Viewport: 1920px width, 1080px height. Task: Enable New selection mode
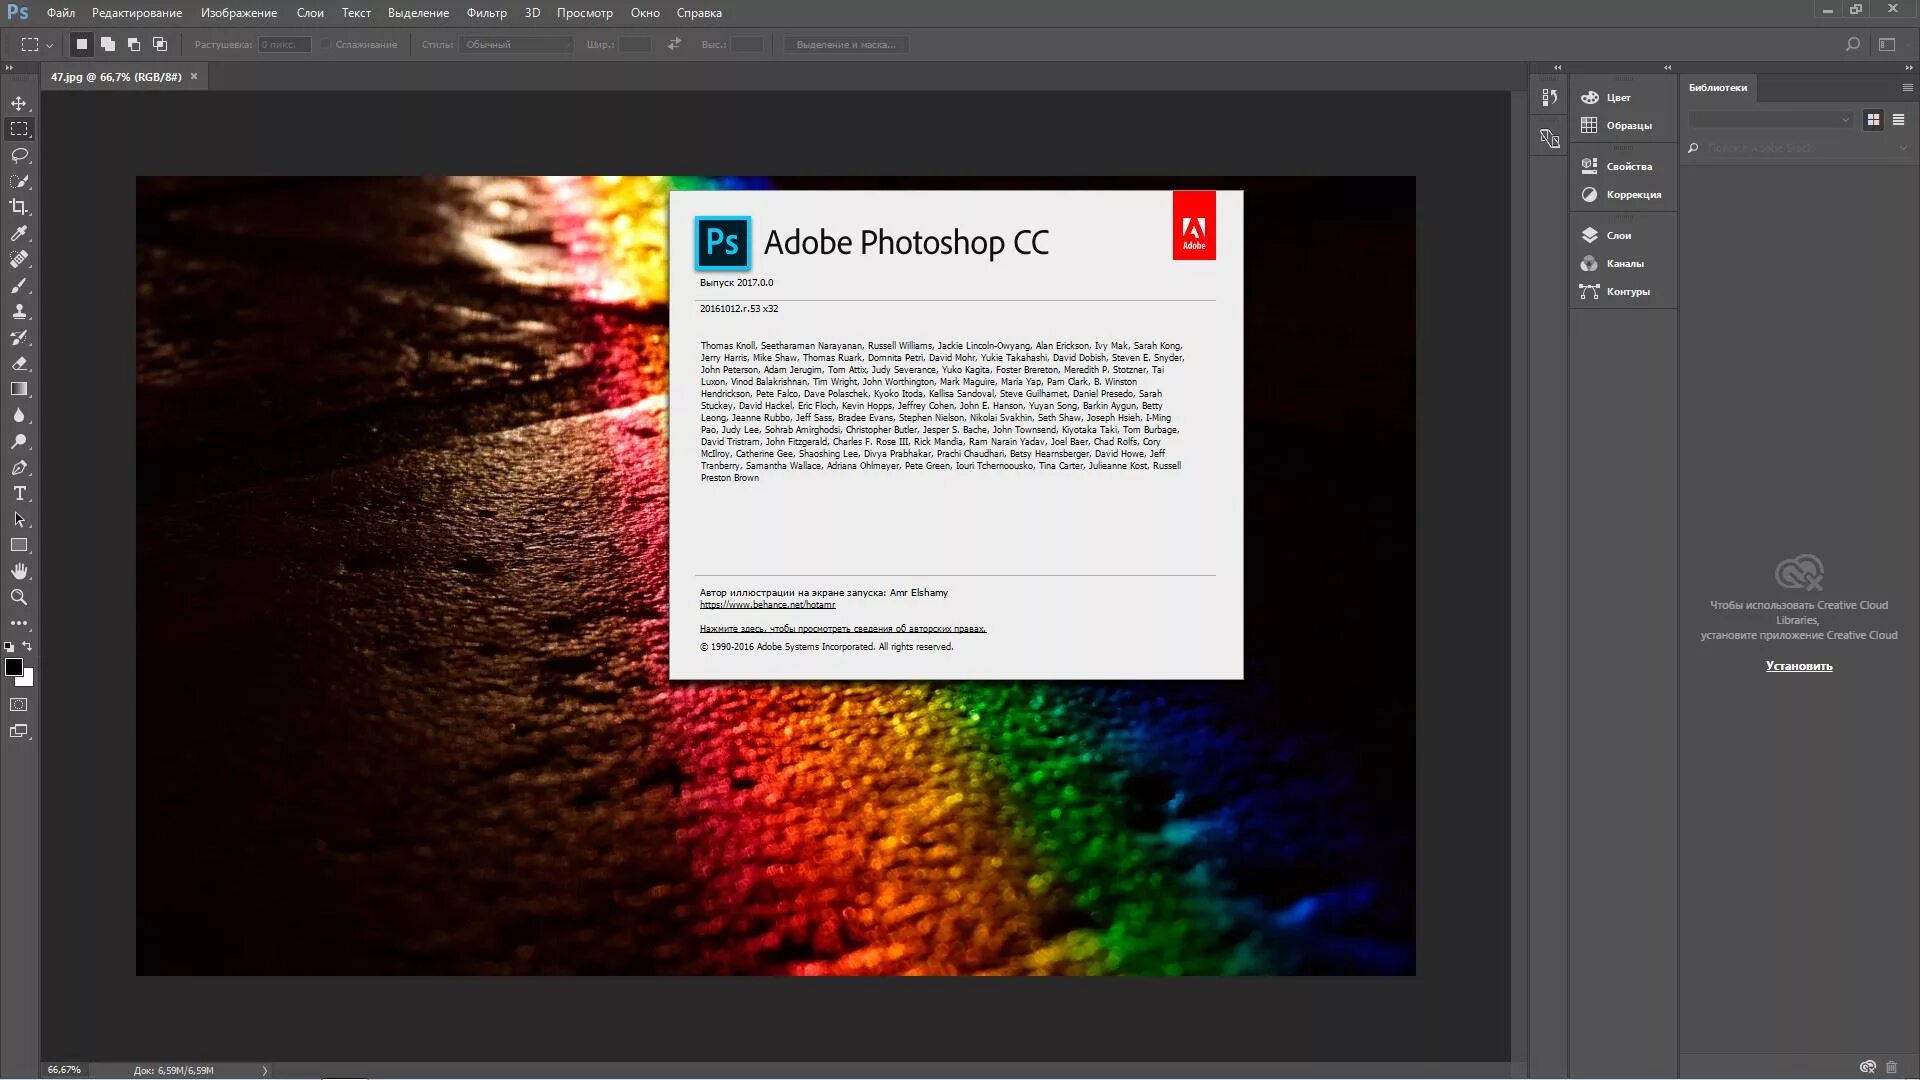pyautogui.click(x=82, y=44)
